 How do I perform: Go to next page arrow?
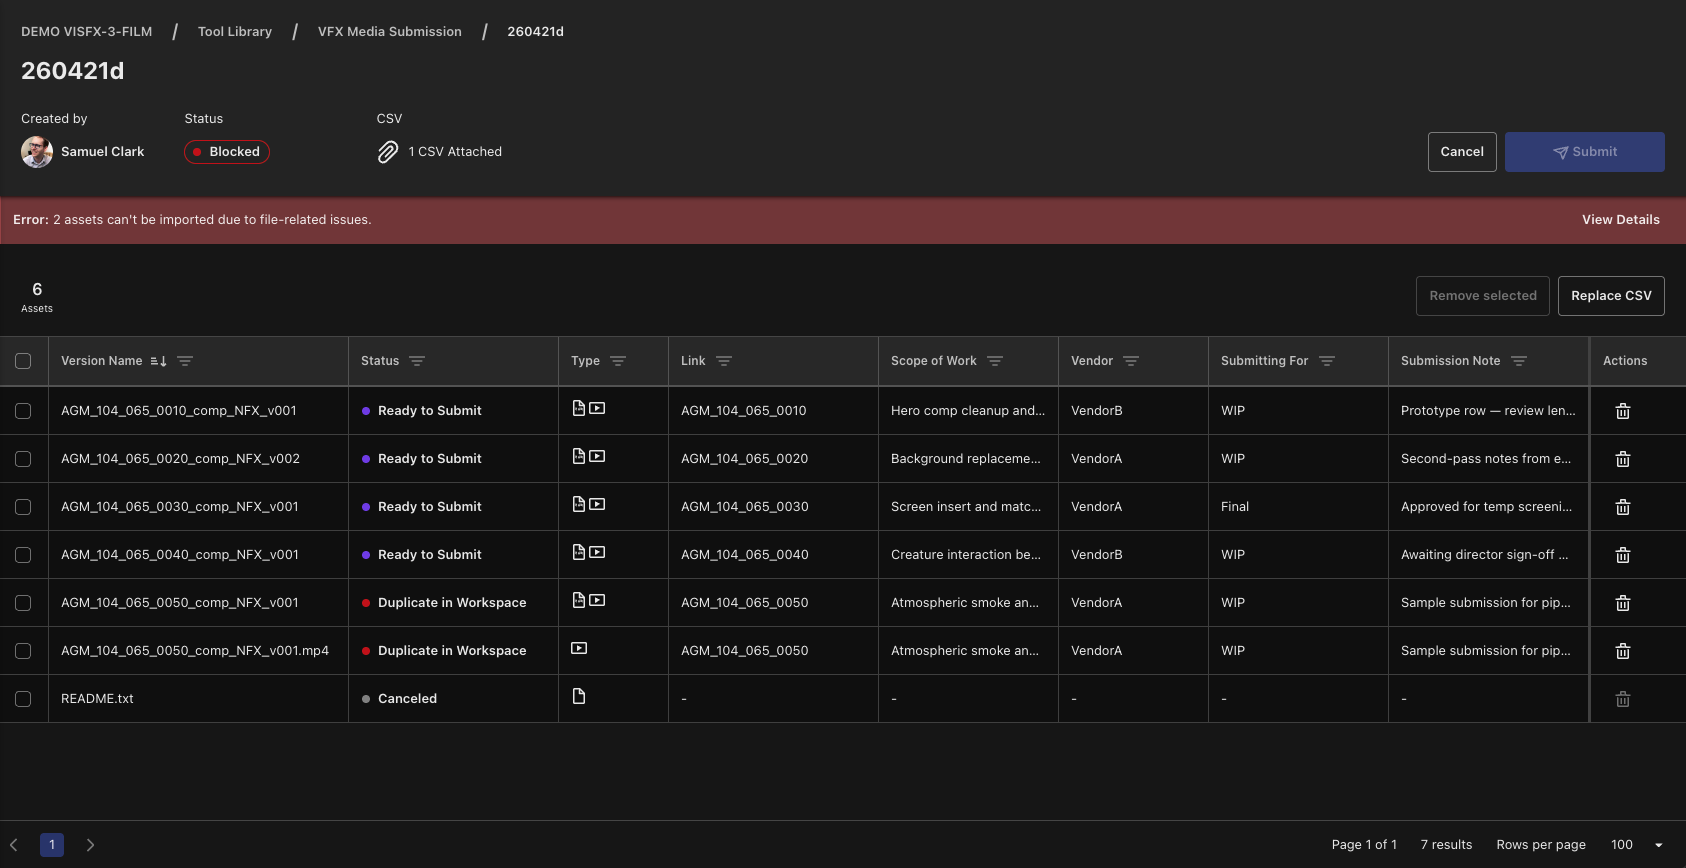90,845
